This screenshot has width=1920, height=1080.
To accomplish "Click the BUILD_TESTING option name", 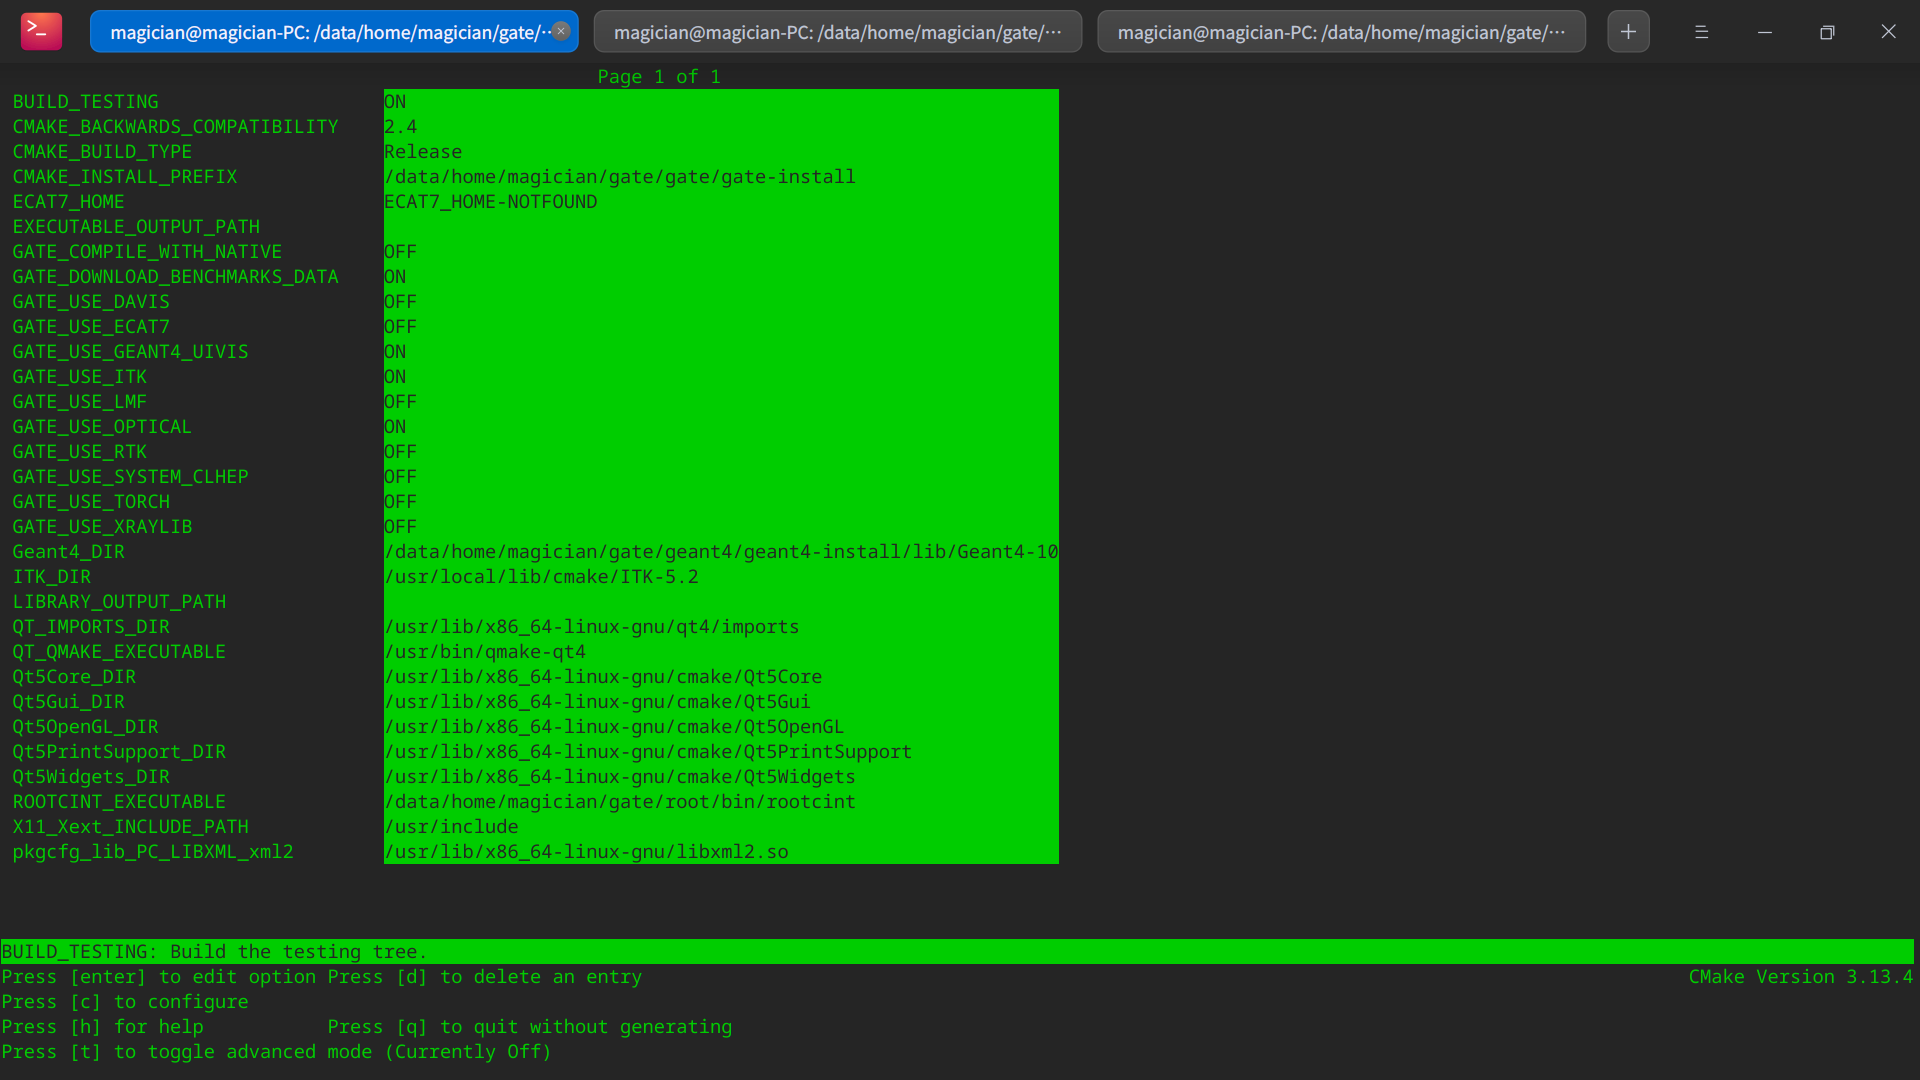I will coord(85,102).
